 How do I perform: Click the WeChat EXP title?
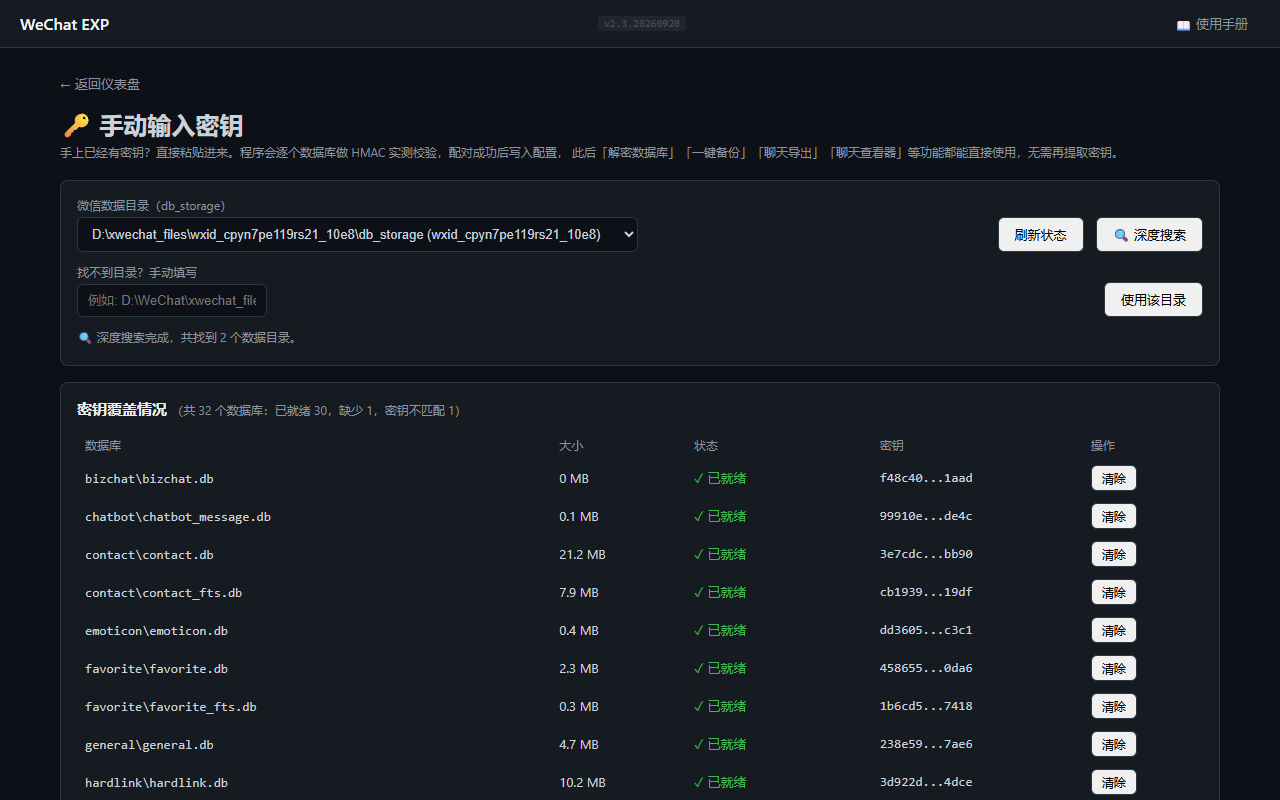(65, 24)
